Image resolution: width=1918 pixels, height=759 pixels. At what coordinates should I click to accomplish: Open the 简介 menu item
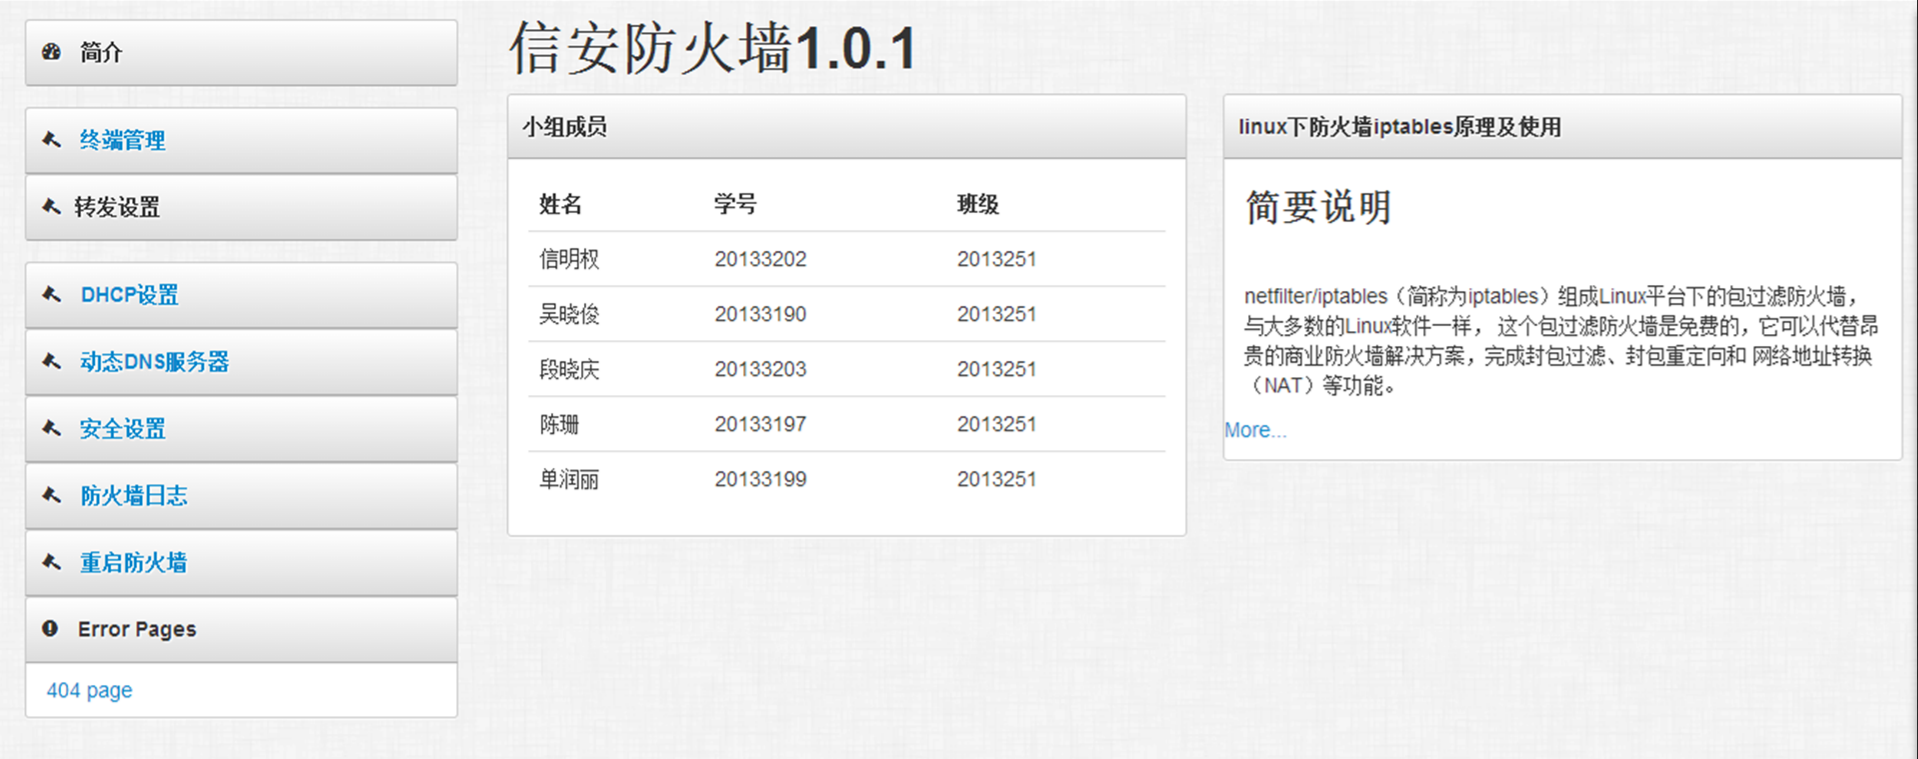pos(241,52)
